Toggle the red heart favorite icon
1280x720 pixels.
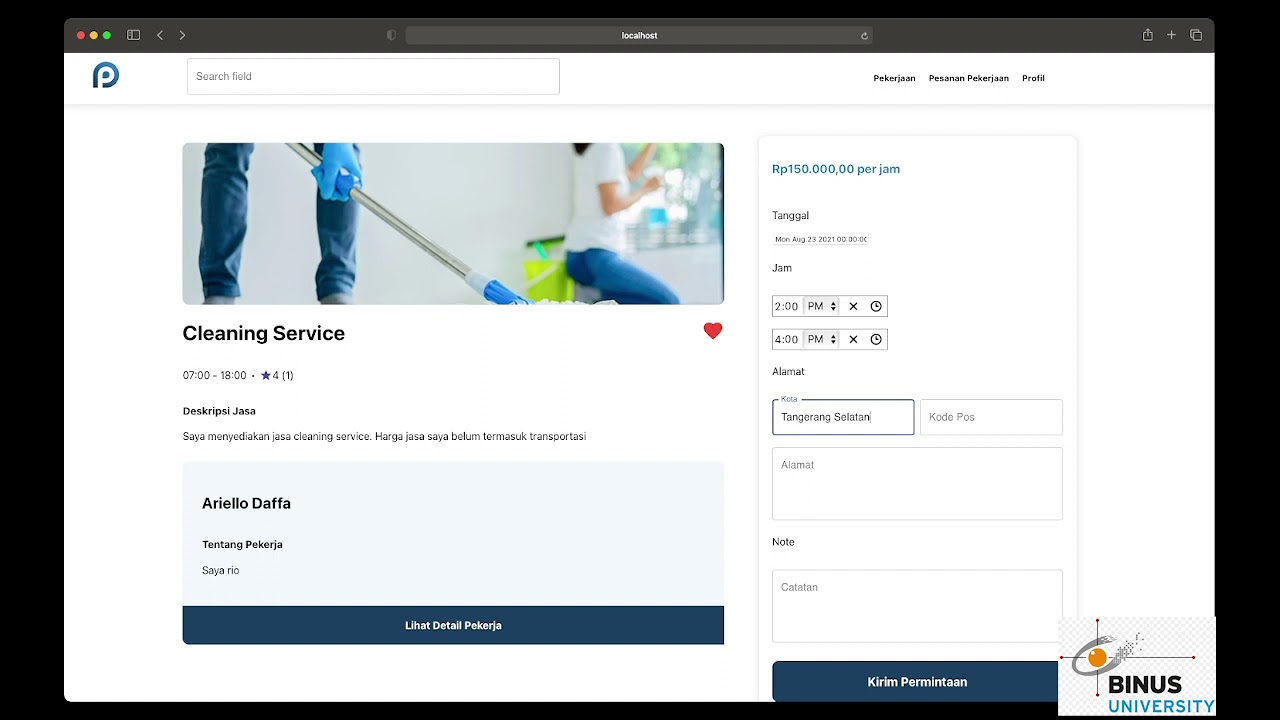point(713,331)
